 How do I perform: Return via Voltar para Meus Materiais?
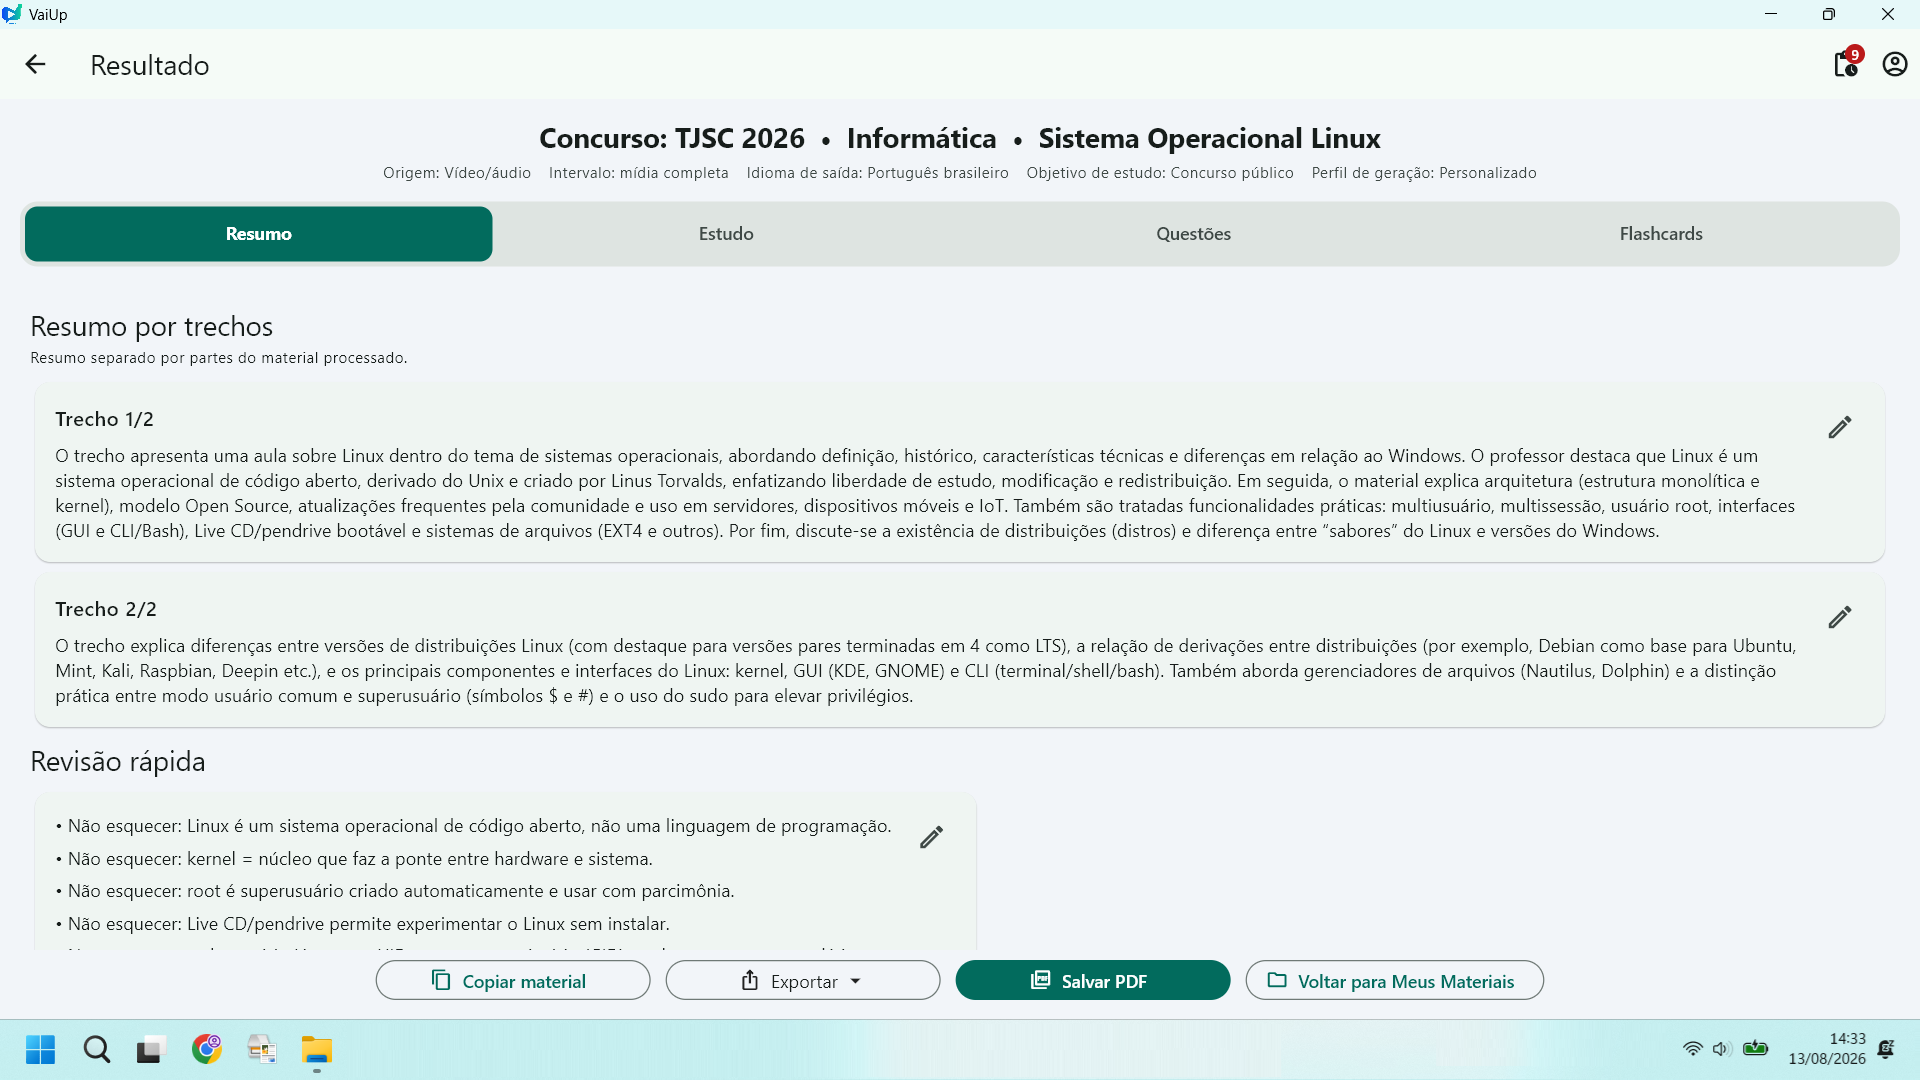click(x=1394, y=980)
